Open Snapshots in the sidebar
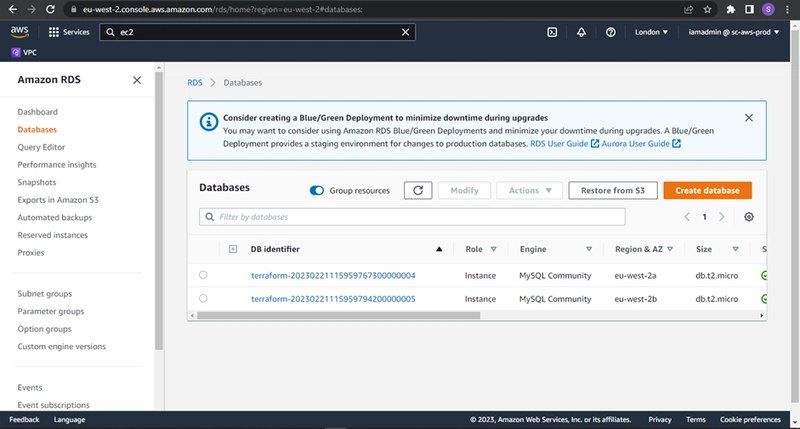 tap(37, 182)
